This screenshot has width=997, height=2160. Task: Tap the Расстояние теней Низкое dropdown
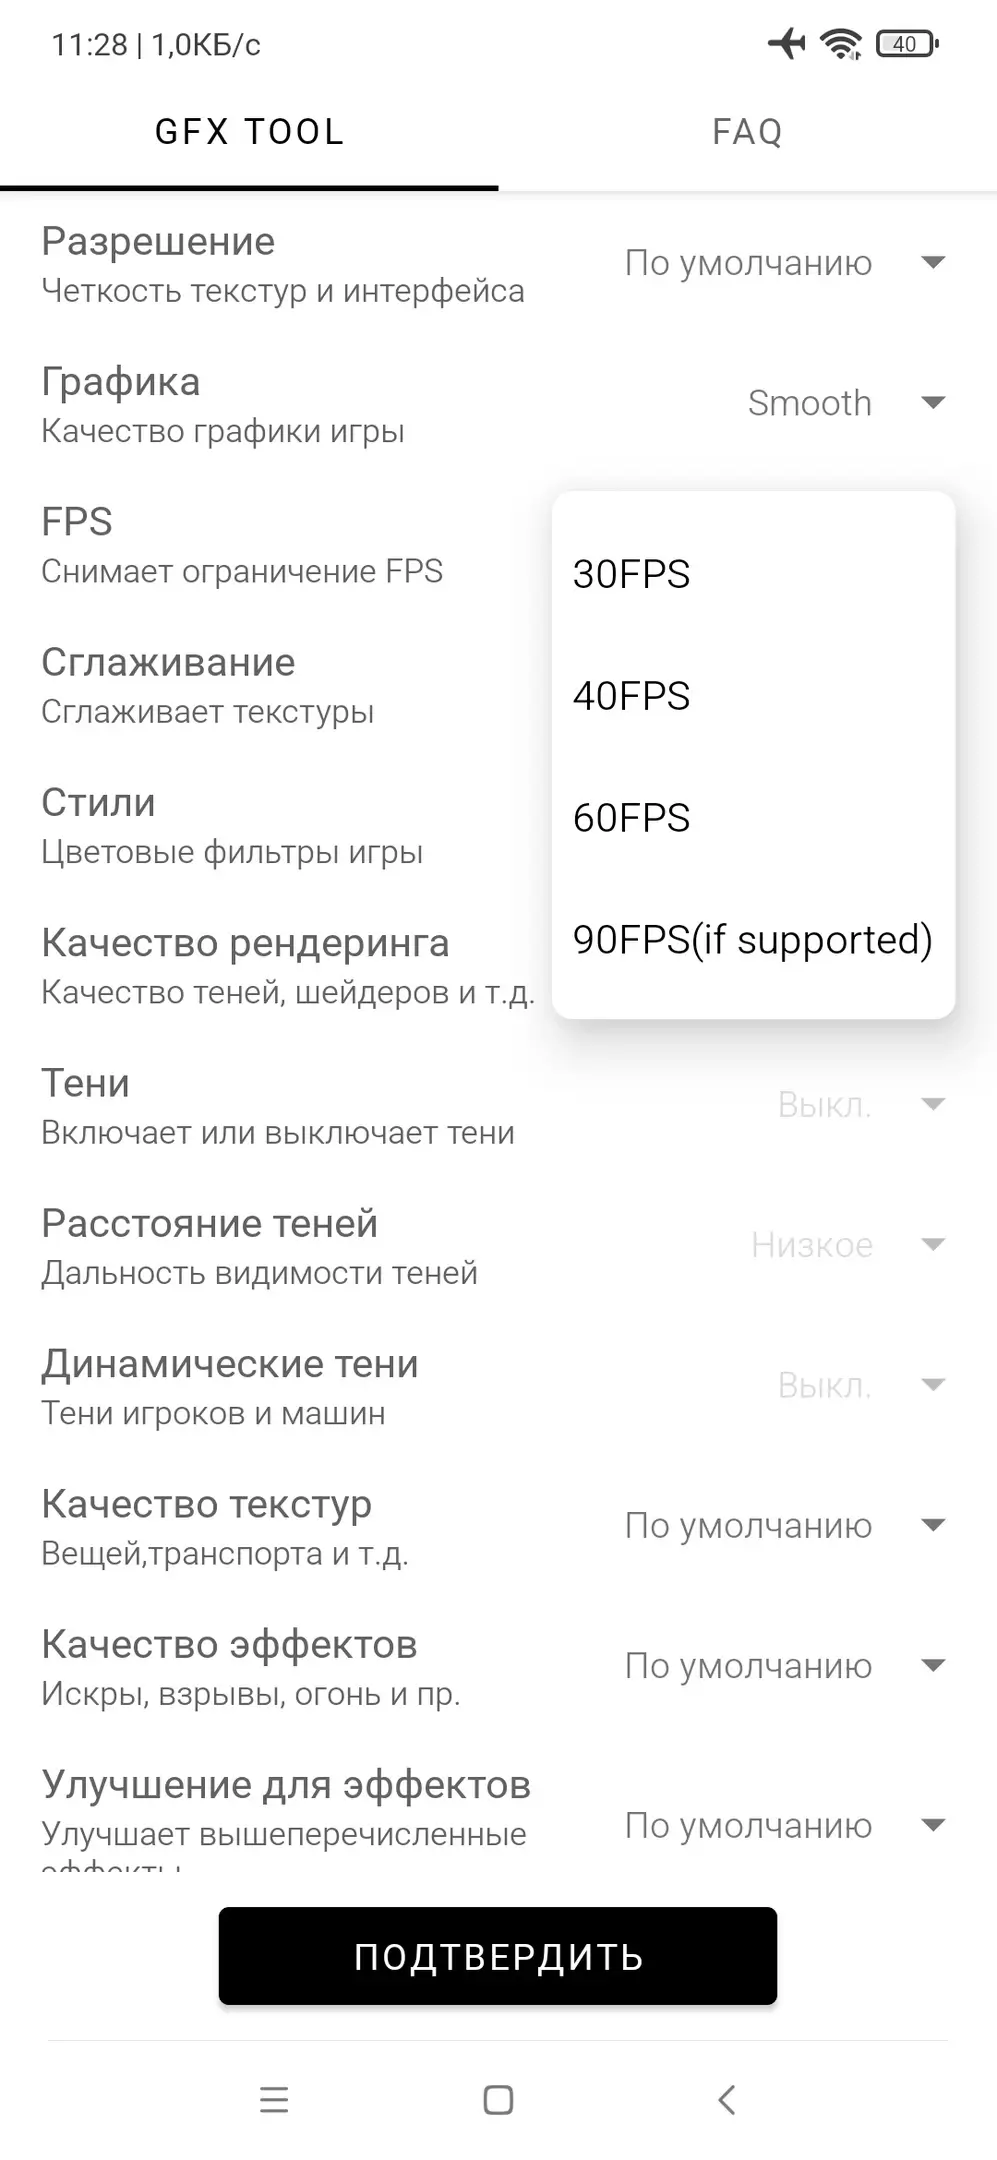tap(932, 1244)
